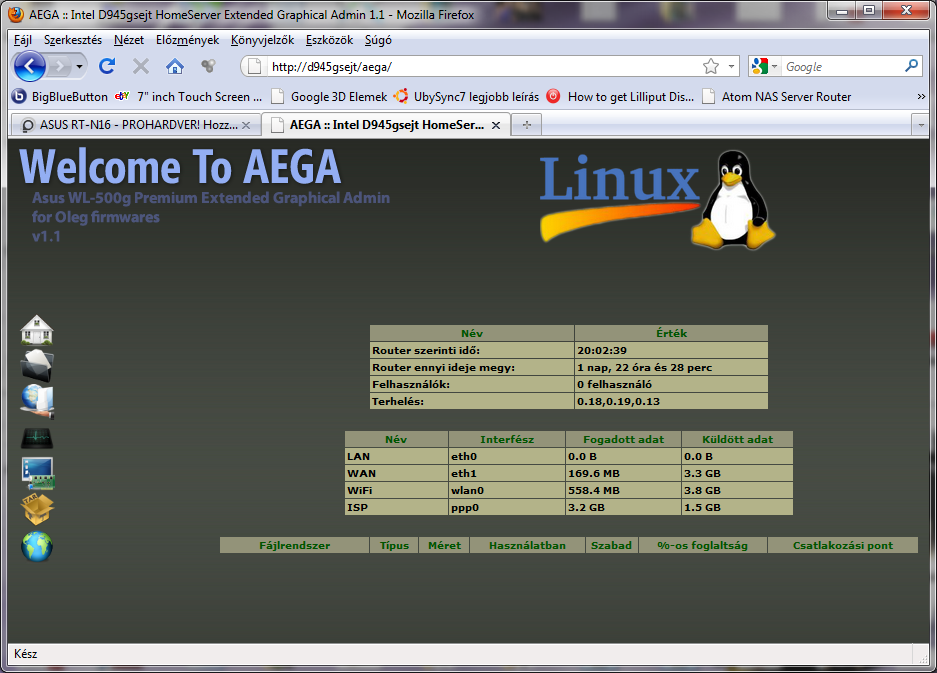This screenshot has height=673, width=937.
Task: Run search with the magnifier icon
Action: [911, 66]
